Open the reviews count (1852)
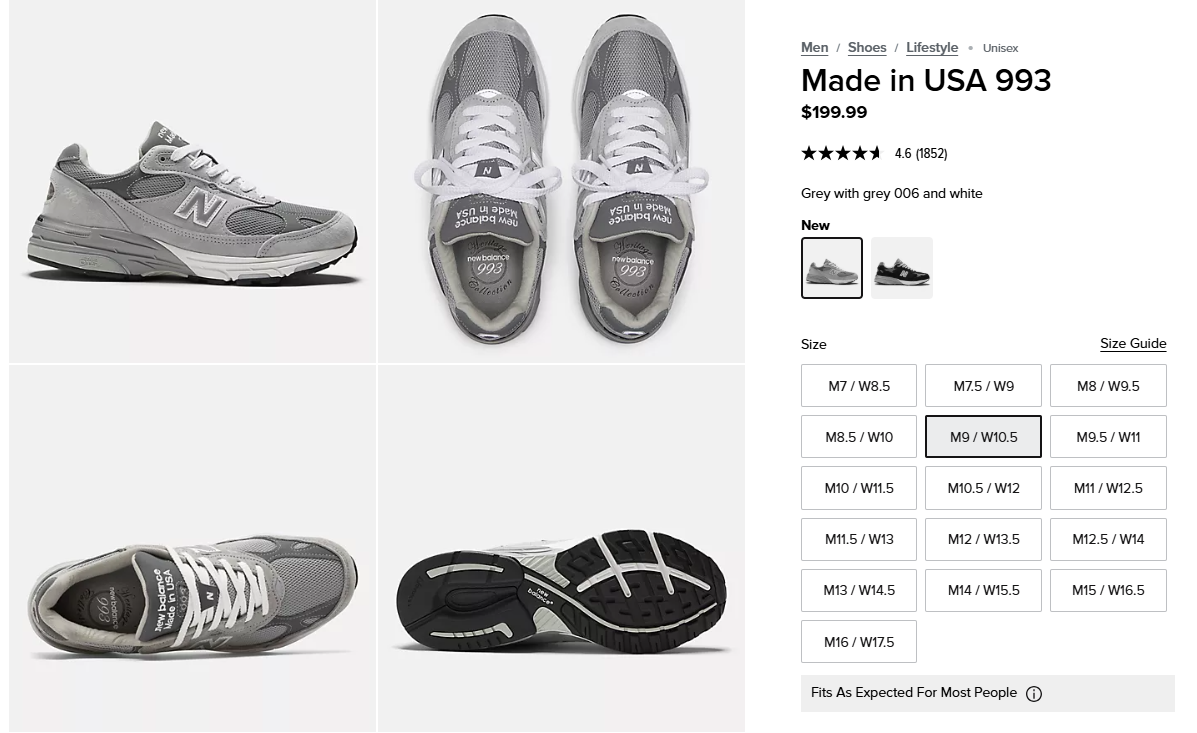1197x733 pixels. [931, 153]
